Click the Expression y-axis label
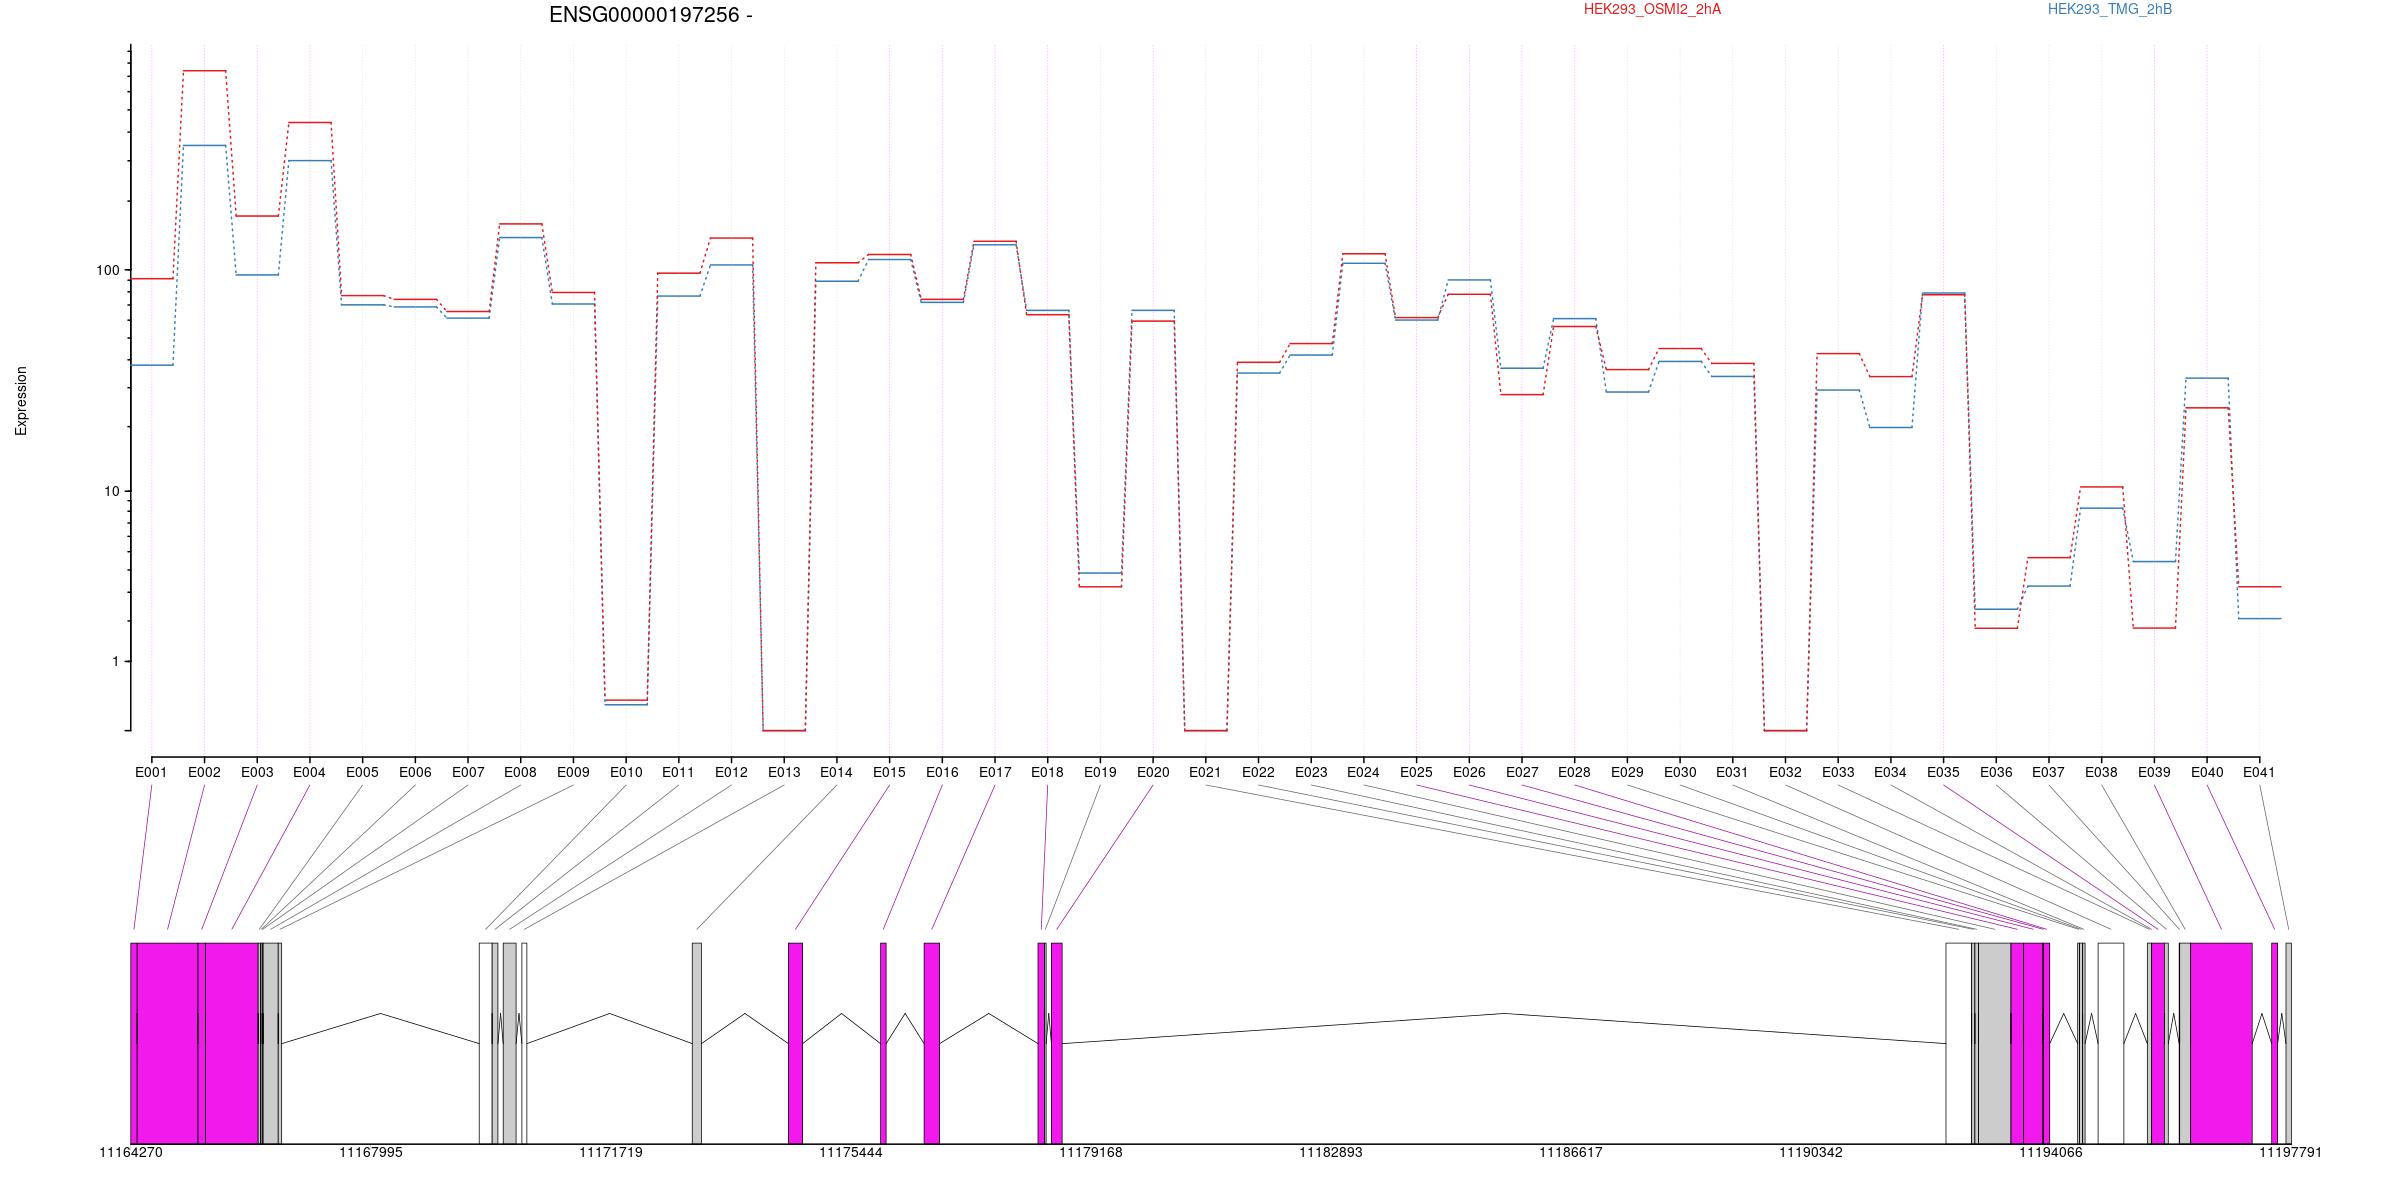The height and width of the screenshot is (1200, 2400). (21, 401)
